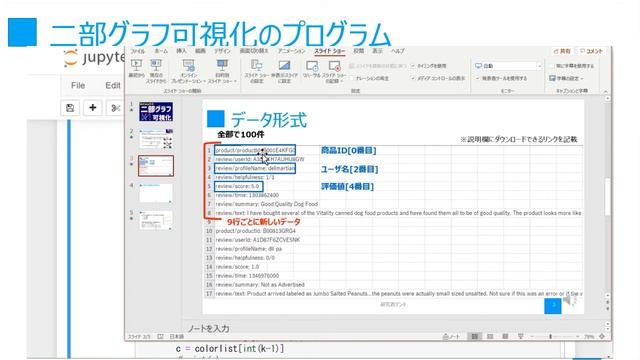Start Slide Show from status bar icon

pos(520,336)
